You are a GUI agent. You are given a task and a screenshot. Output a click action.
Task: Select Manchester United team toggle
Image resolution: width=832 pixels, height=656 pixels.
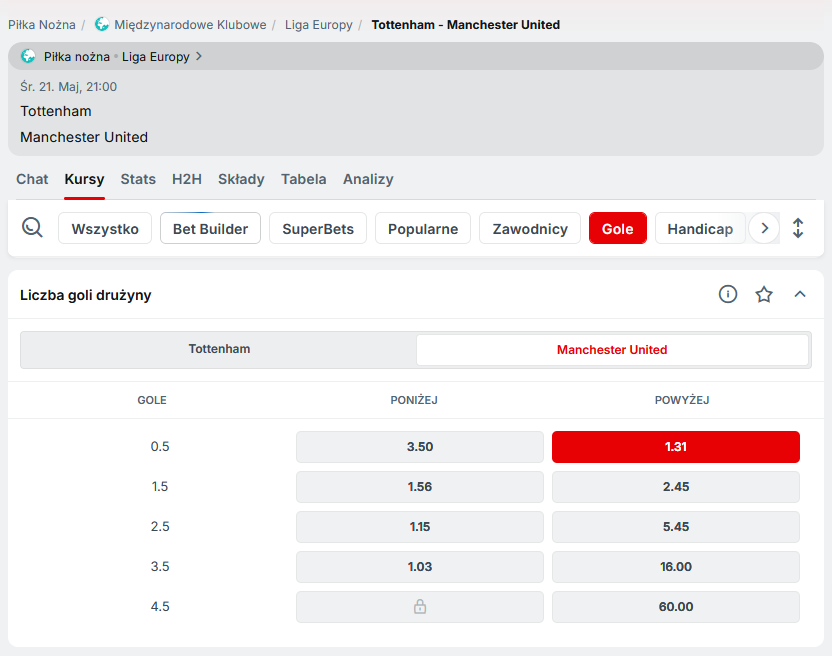[612, 350]
